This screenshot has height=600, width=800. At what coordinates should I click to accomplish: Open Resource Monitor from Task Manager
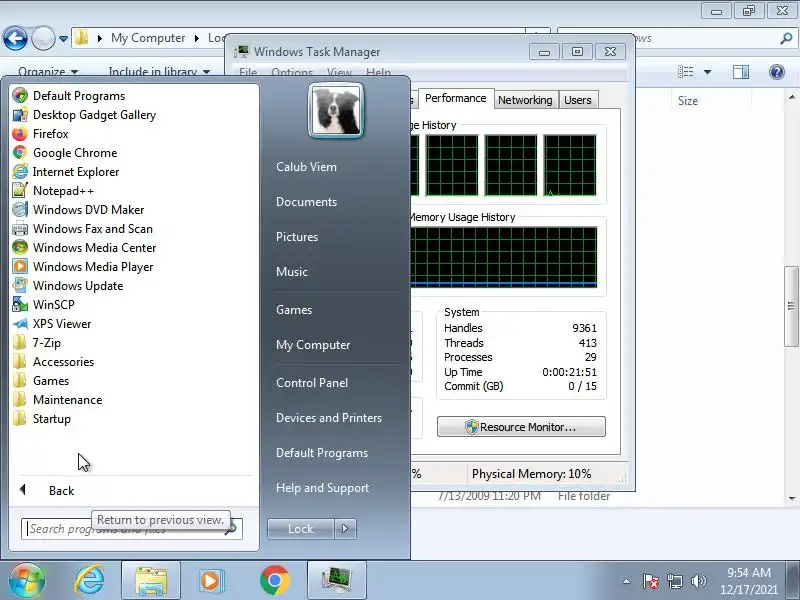coord(521,427)
